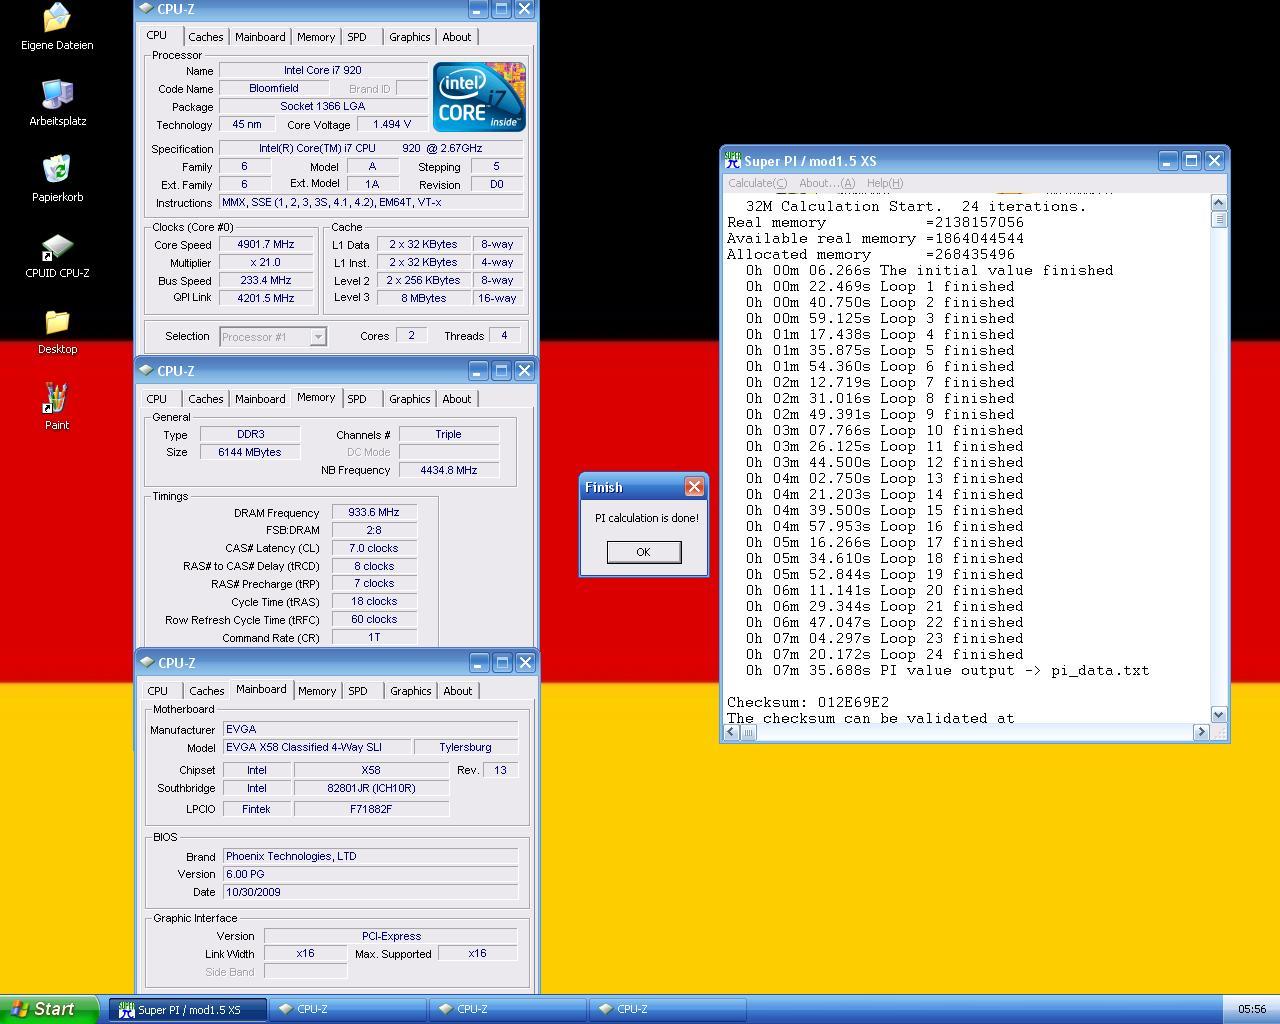Click the Core Speed value 4901.7 MHz
Screen dimensions: 1280x1024
pyautogui.click(x=266, y=245)
